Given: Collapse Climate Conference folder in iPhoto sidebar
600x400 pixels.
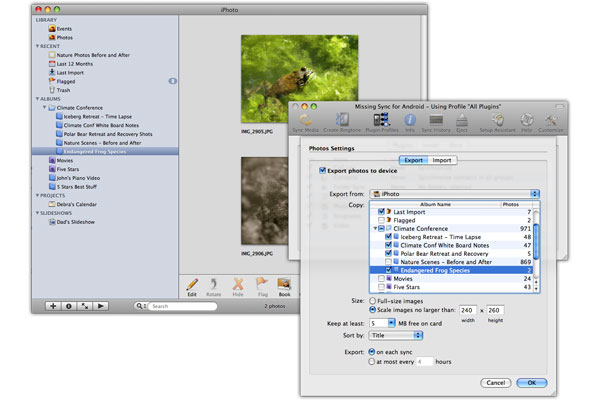Looking at the screenshot, I should point(44,108).
